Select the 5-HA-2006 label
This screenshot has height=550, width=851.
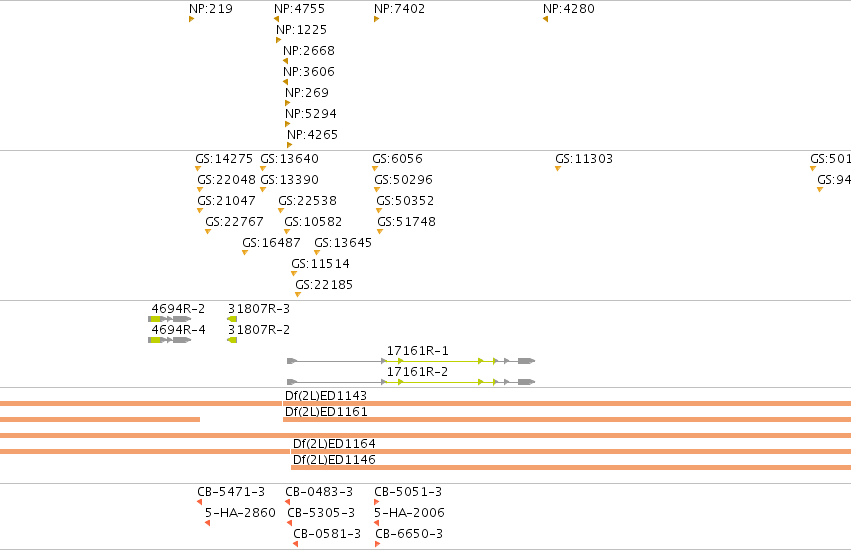409,513
